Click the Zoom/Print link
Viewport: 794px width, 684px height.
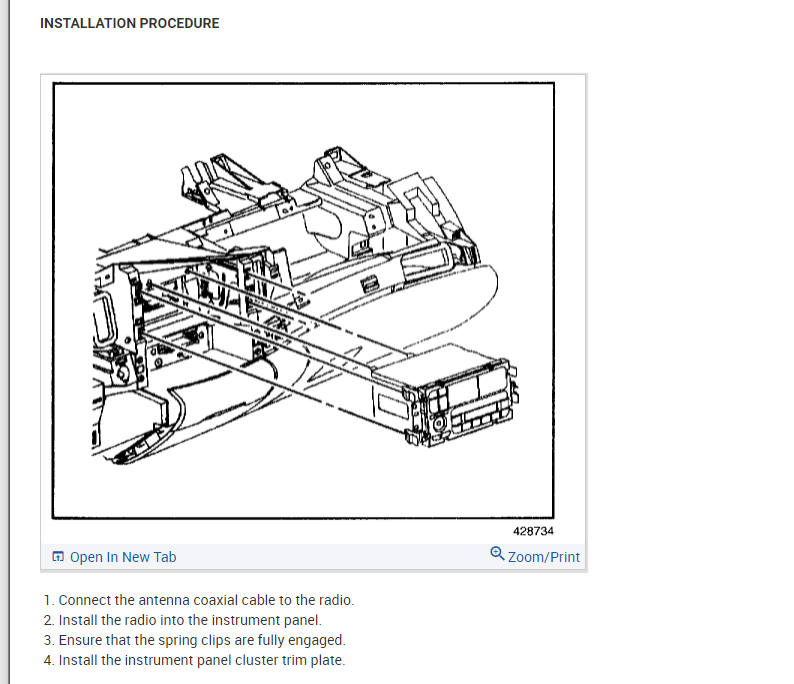(535, 556)
